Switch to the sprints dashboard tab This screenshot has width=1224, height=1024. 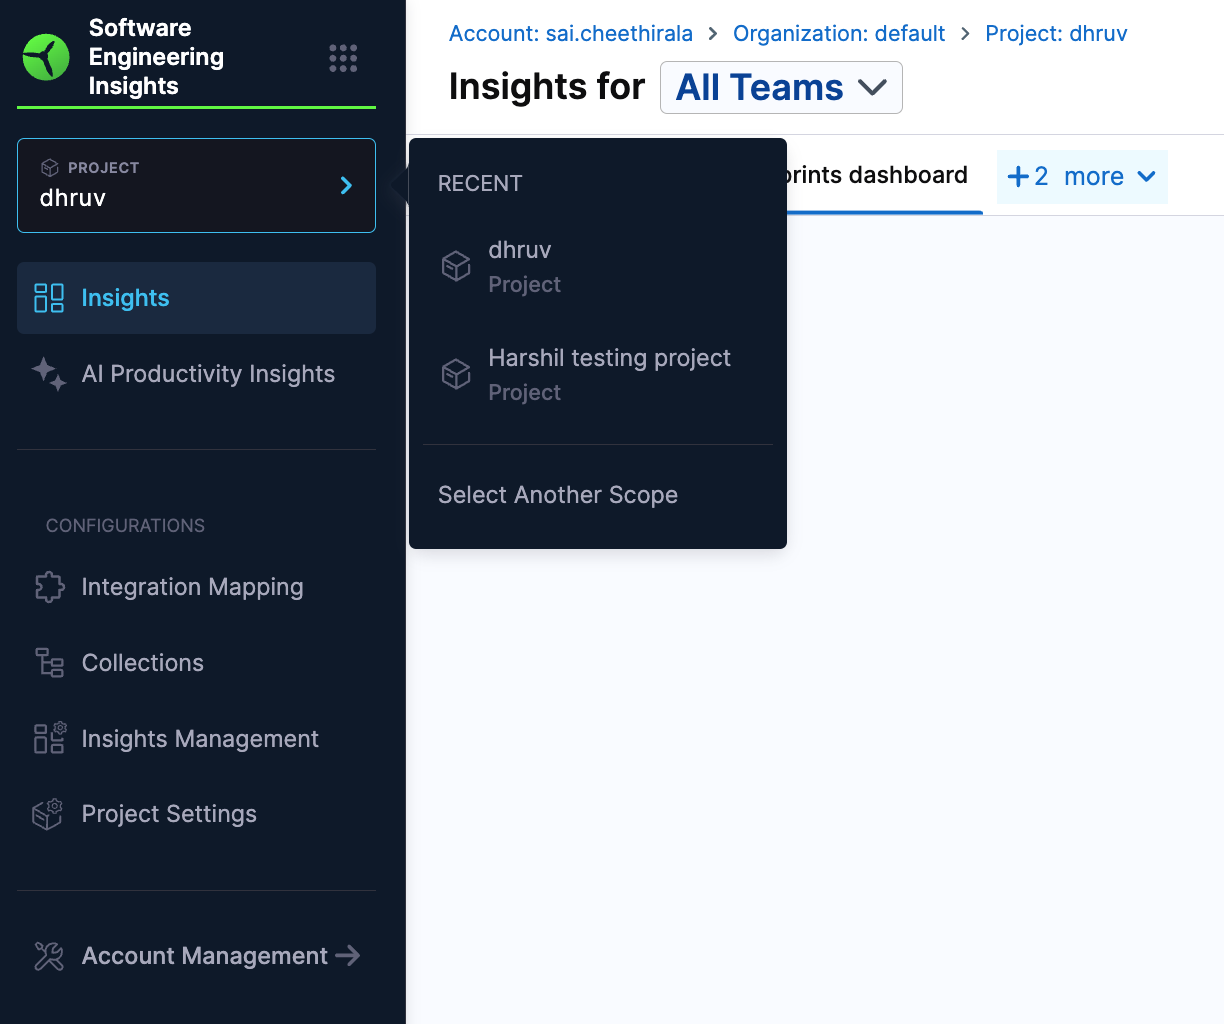coord(878,176)
